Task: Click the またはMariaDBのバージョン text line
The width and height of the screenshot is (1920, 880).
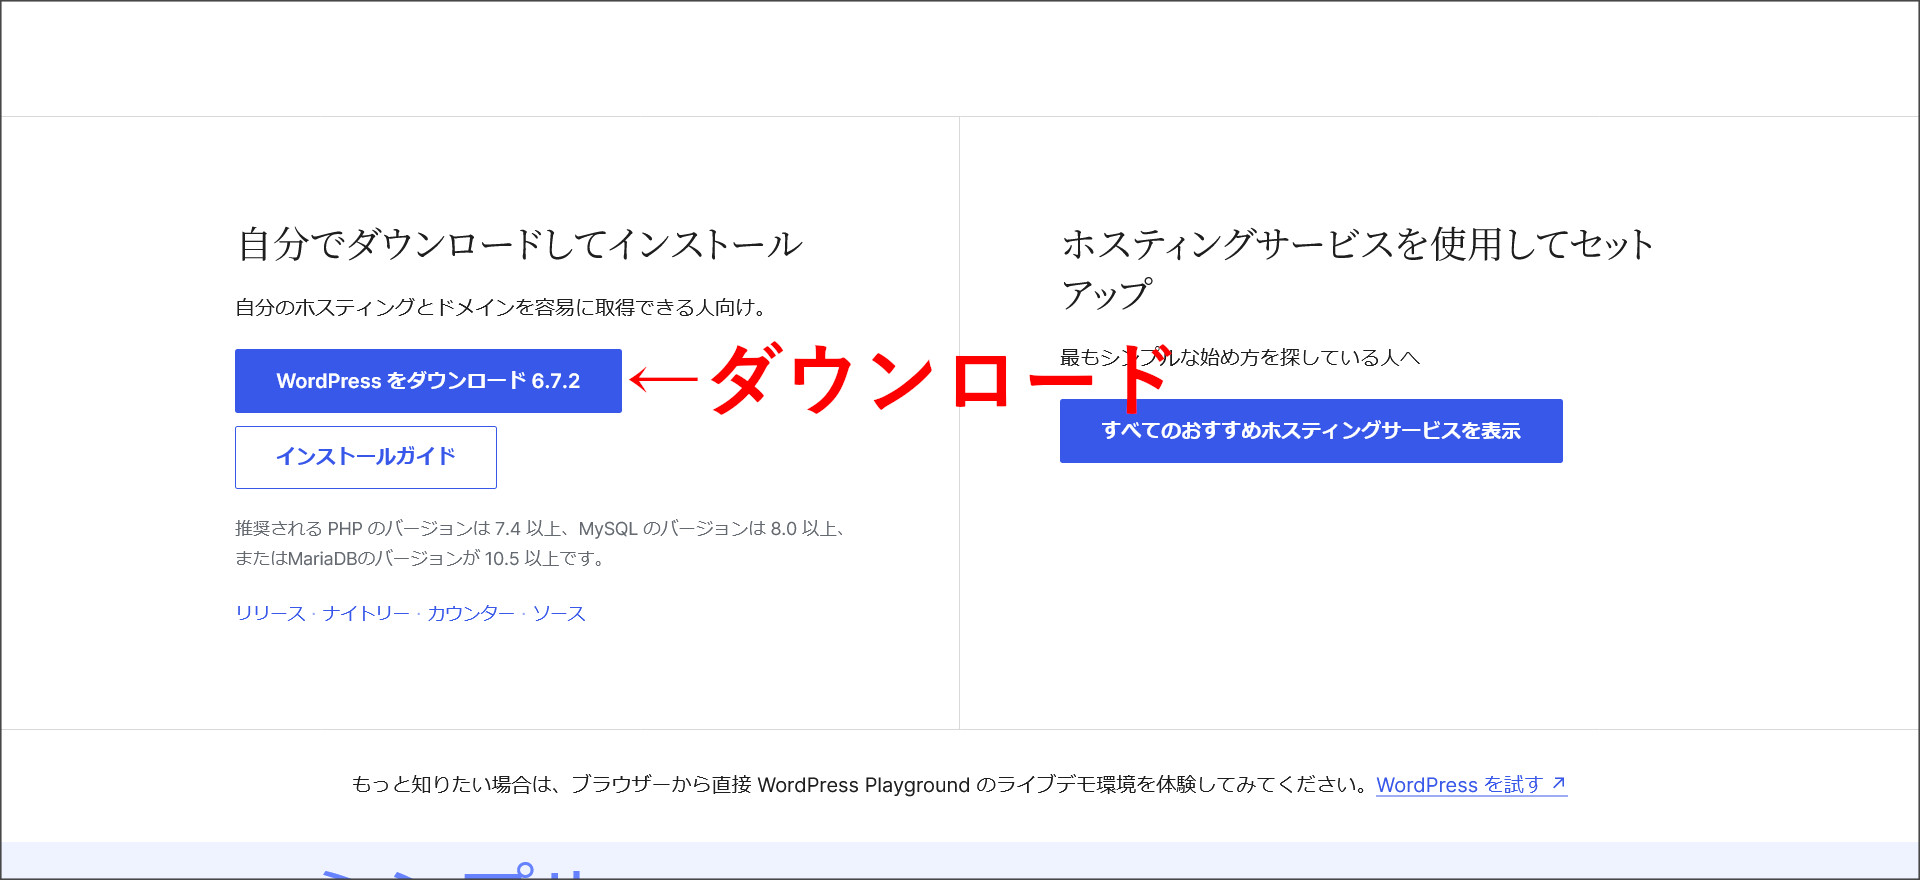Action: point(420,558)
